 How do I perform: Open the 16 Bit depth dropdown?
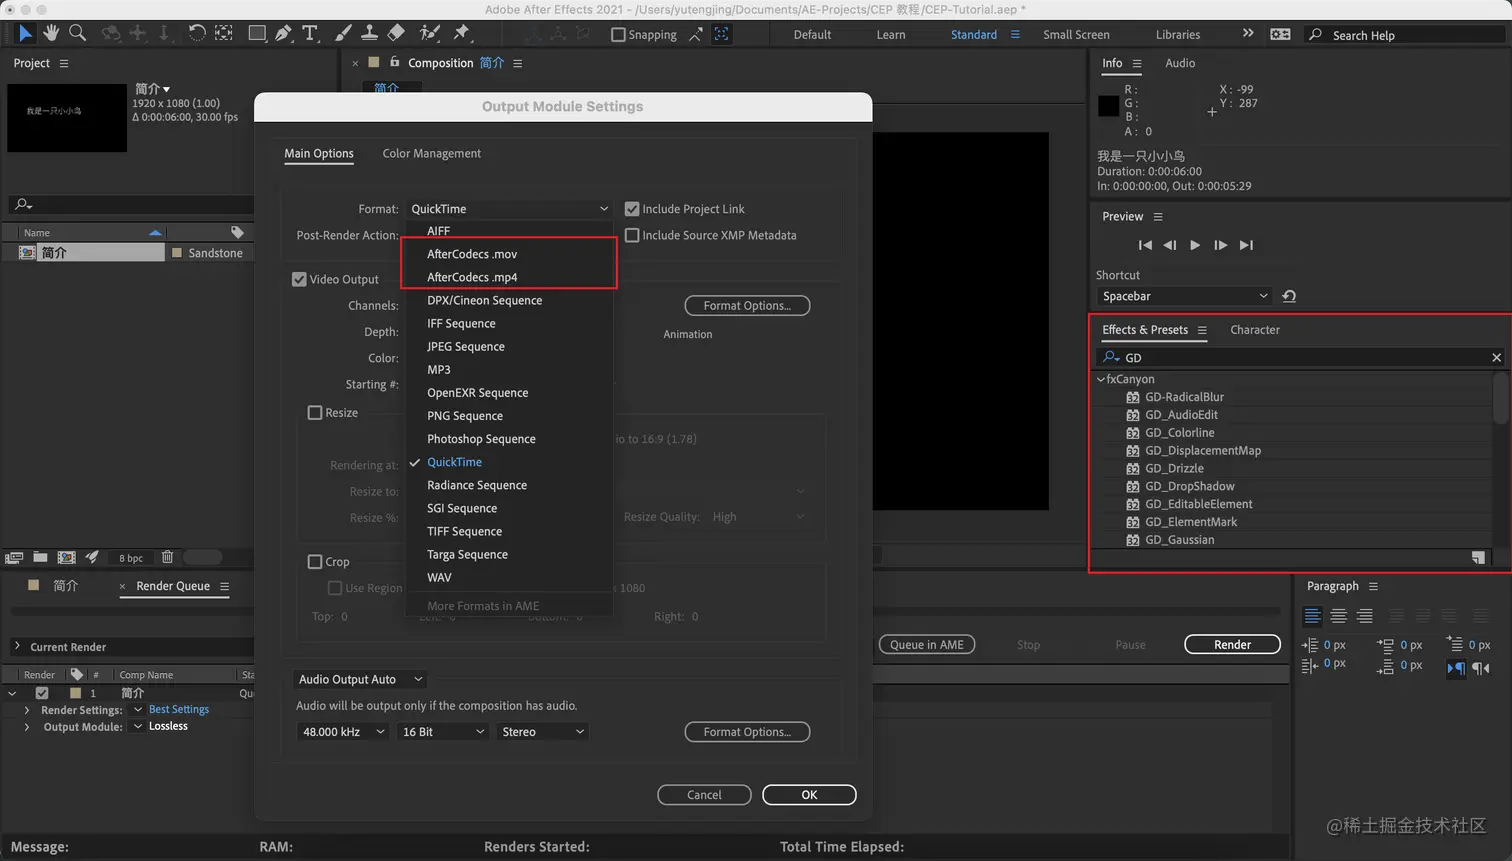point(443,732)
